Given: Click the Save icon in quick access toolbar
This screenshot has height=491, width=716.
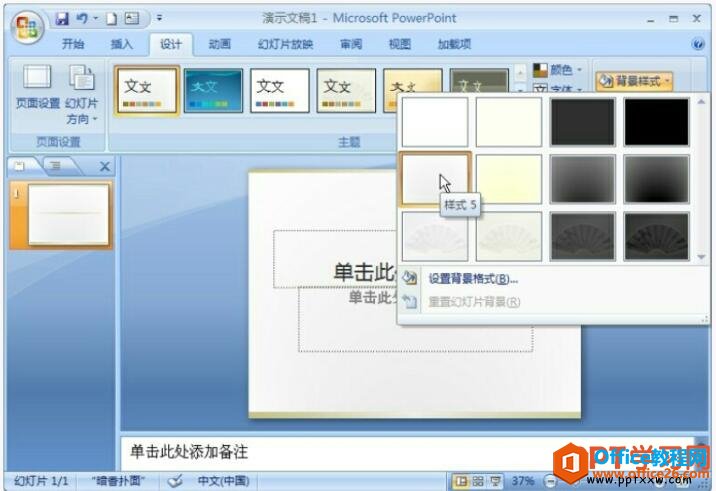Looking at the screenshot, I should pos(62,18).
